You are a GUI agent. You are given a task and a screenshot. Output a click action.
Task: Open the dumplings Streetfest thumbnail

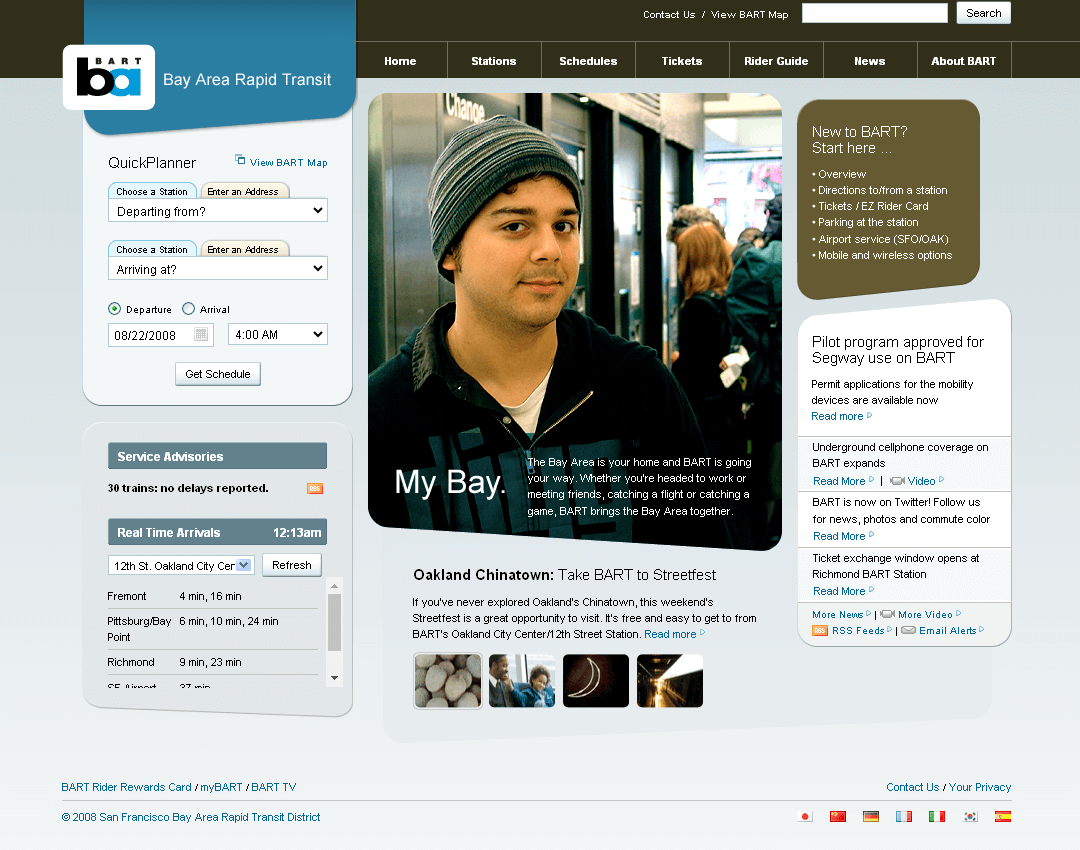point(448,681)
